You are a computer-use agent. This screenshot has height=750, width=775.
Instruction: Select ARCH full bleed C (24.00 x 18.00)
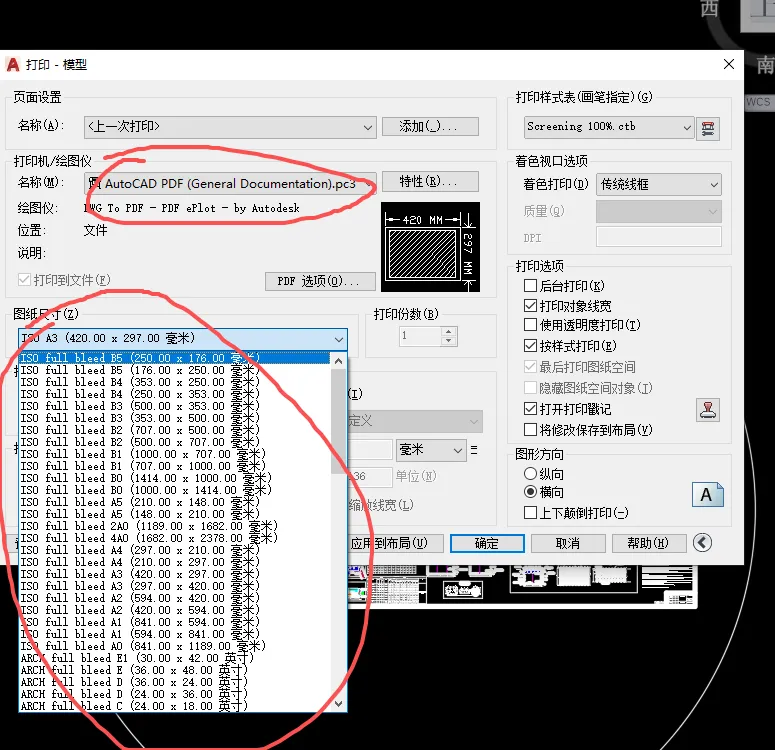point(174,706)
